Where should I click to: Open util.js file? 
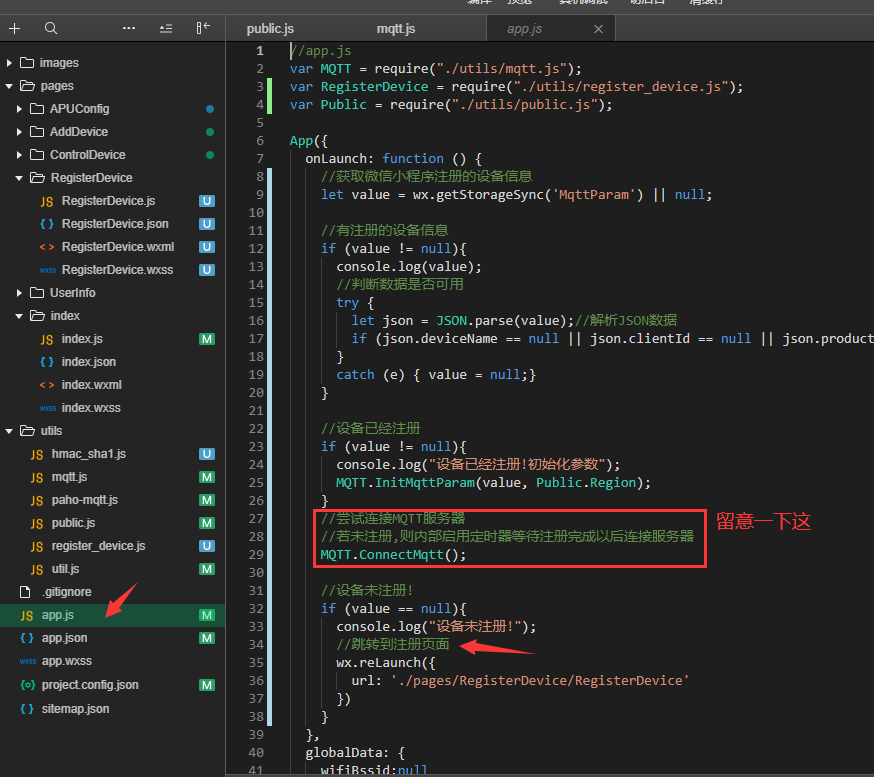pyautogui.click(x=65, y=569)
